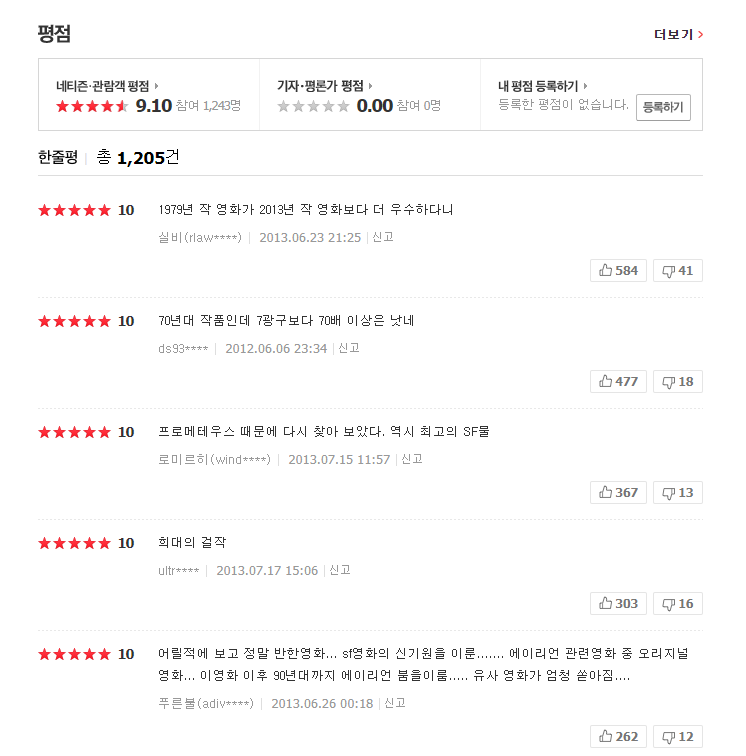Open 로미르히 reviewer profile
The height and width of the screenshot is (756, 746).
(214, 460)
